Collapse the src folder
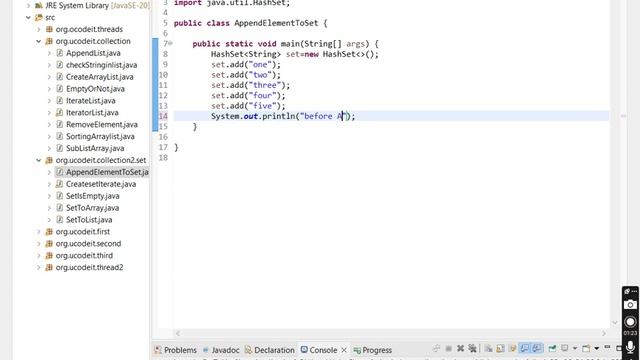 tap(28, 17)
